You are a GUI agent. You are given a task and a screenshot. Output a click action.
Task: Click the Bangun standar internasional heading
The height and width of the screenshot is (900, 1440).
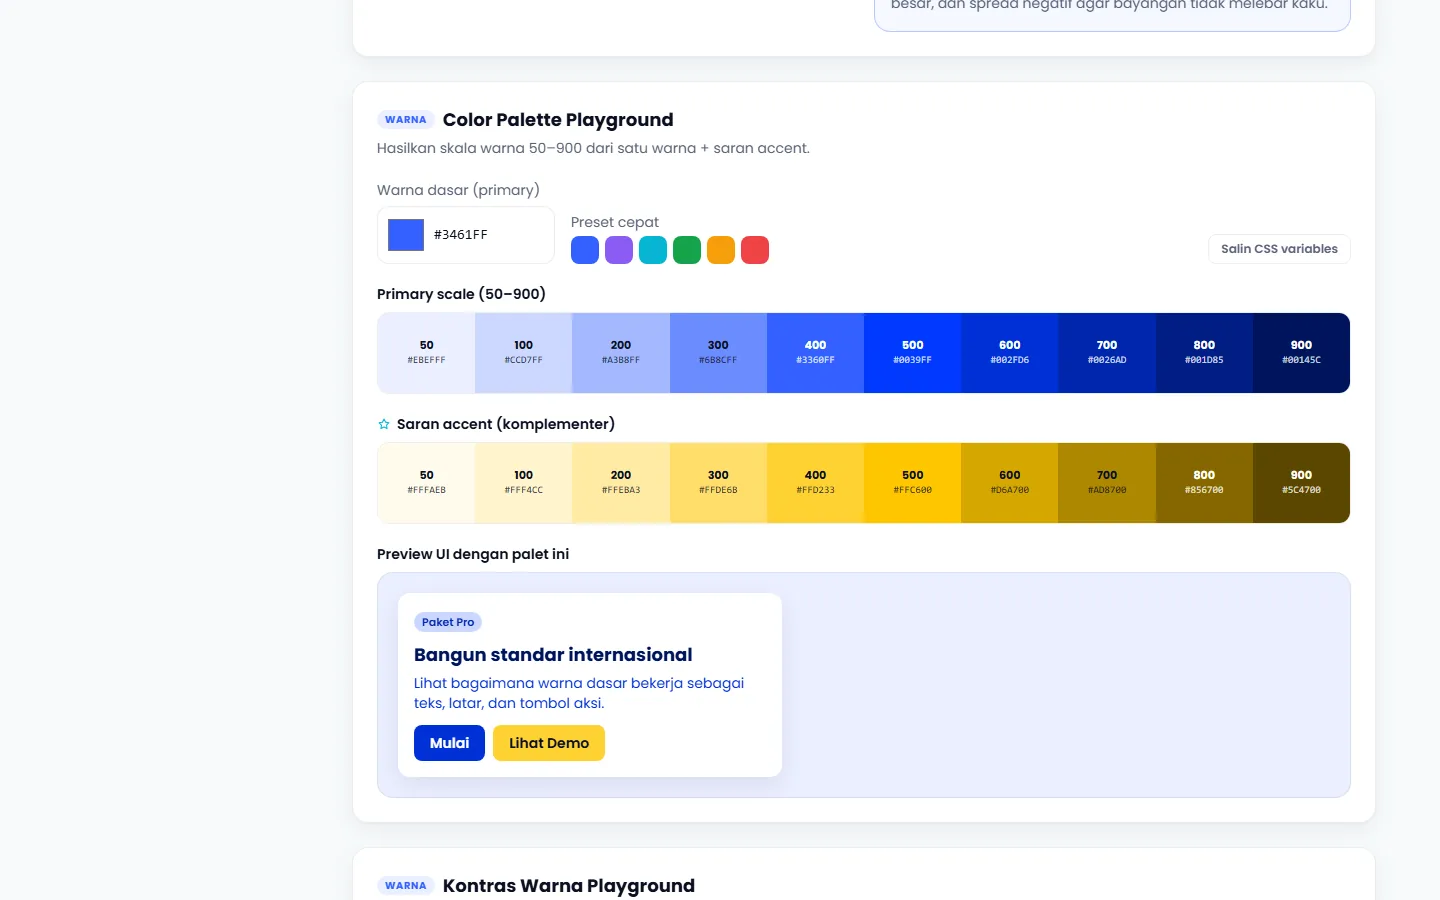(x=553, y=655)
